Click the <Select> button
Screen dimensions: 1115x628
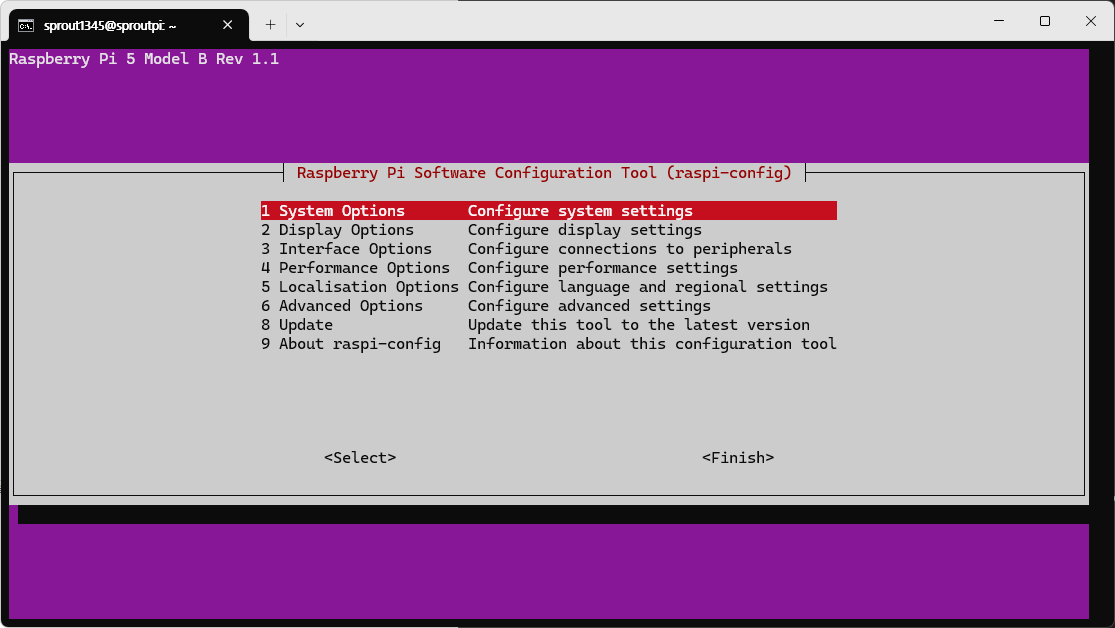pyautogui.click(x=360, y=458)
